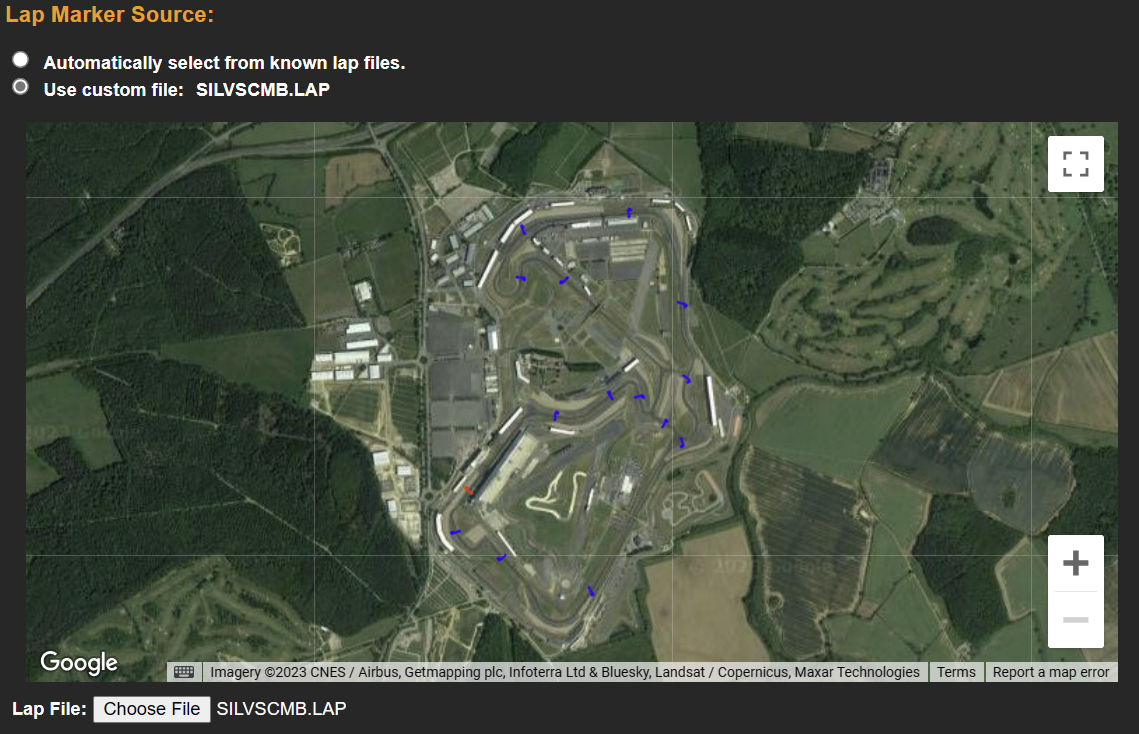1139x734 pixels.
Task: Zoom out of the map
Action: point(1075,620)
